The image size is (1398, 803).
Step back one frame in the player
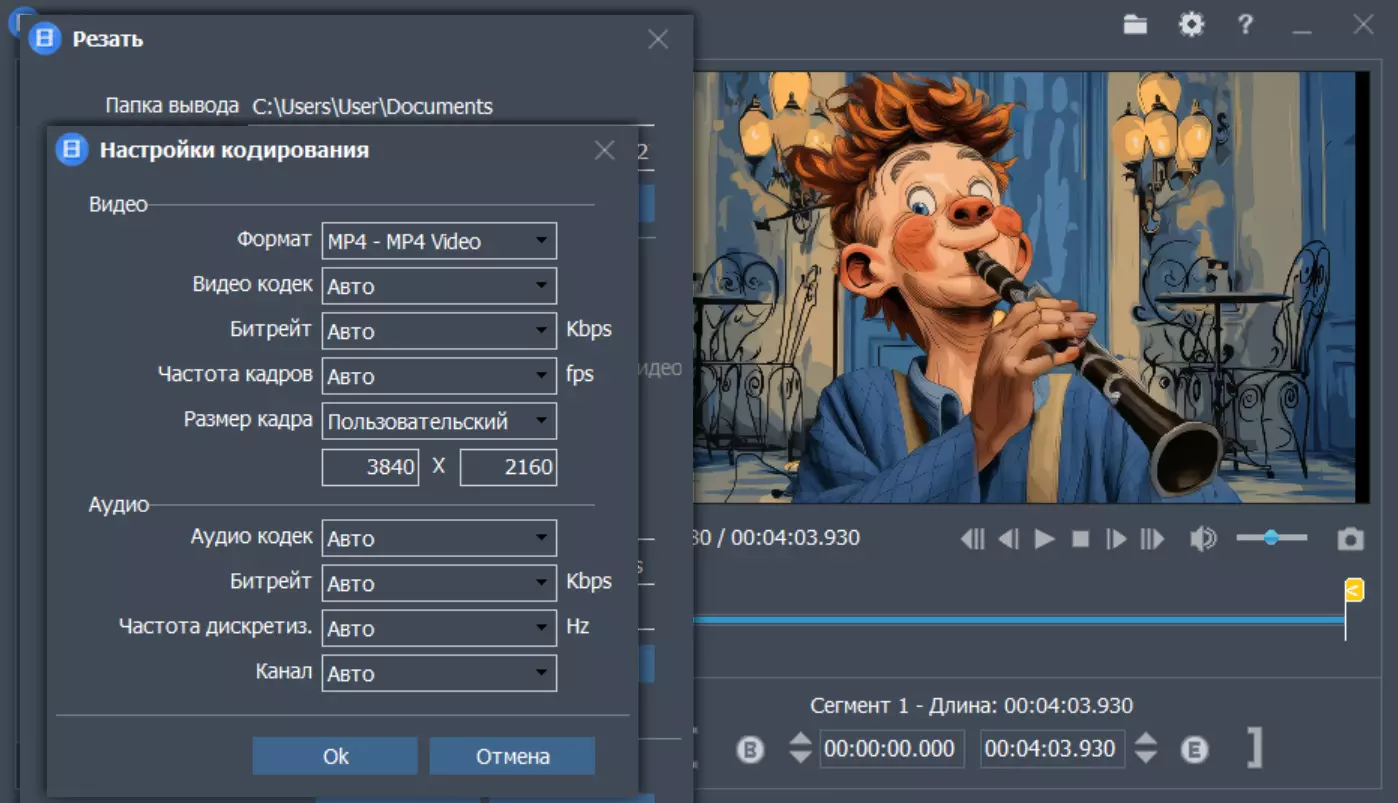pos(1009,539)
